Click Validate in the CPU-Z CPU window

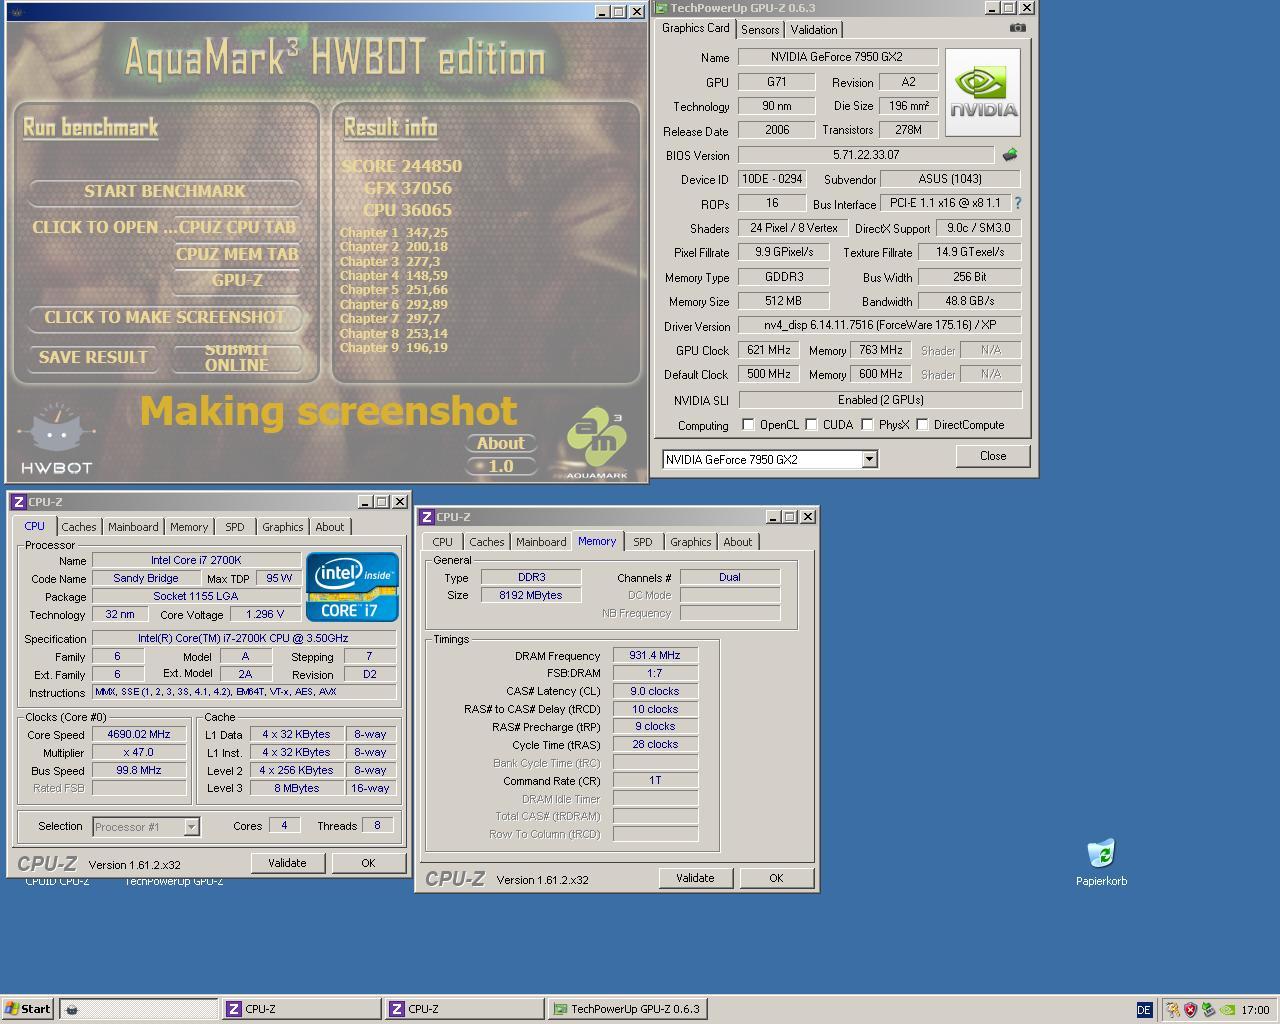[287, 863]
